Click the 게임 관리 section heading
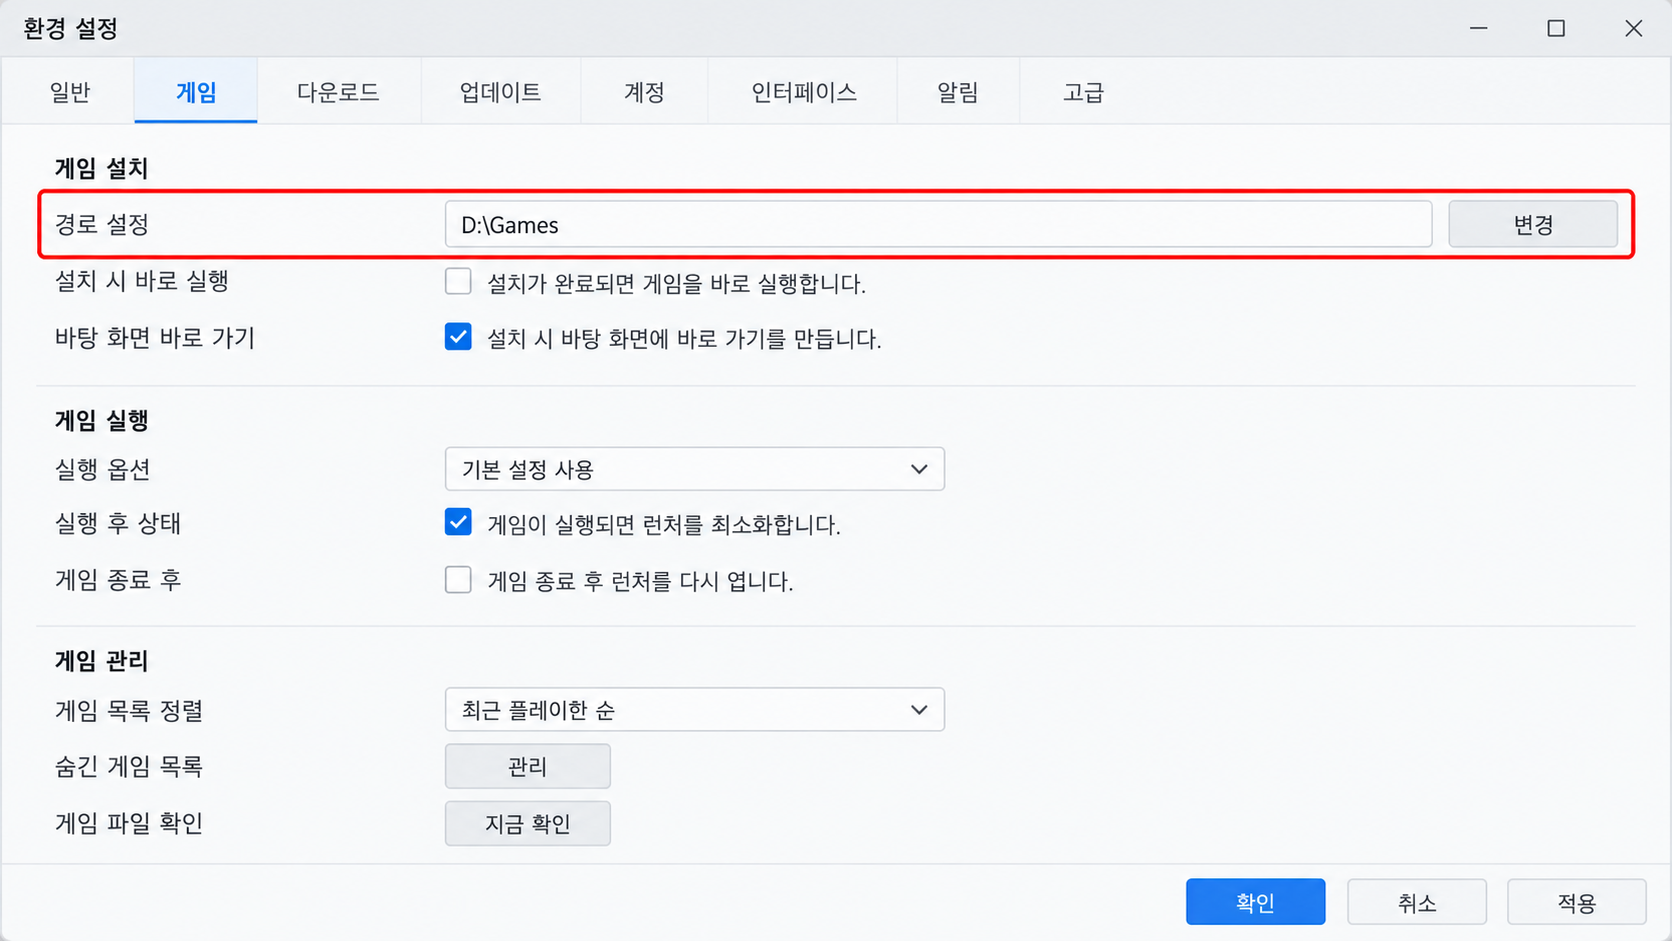Viewport: 1672px width, 941px height. click(101, 661)
